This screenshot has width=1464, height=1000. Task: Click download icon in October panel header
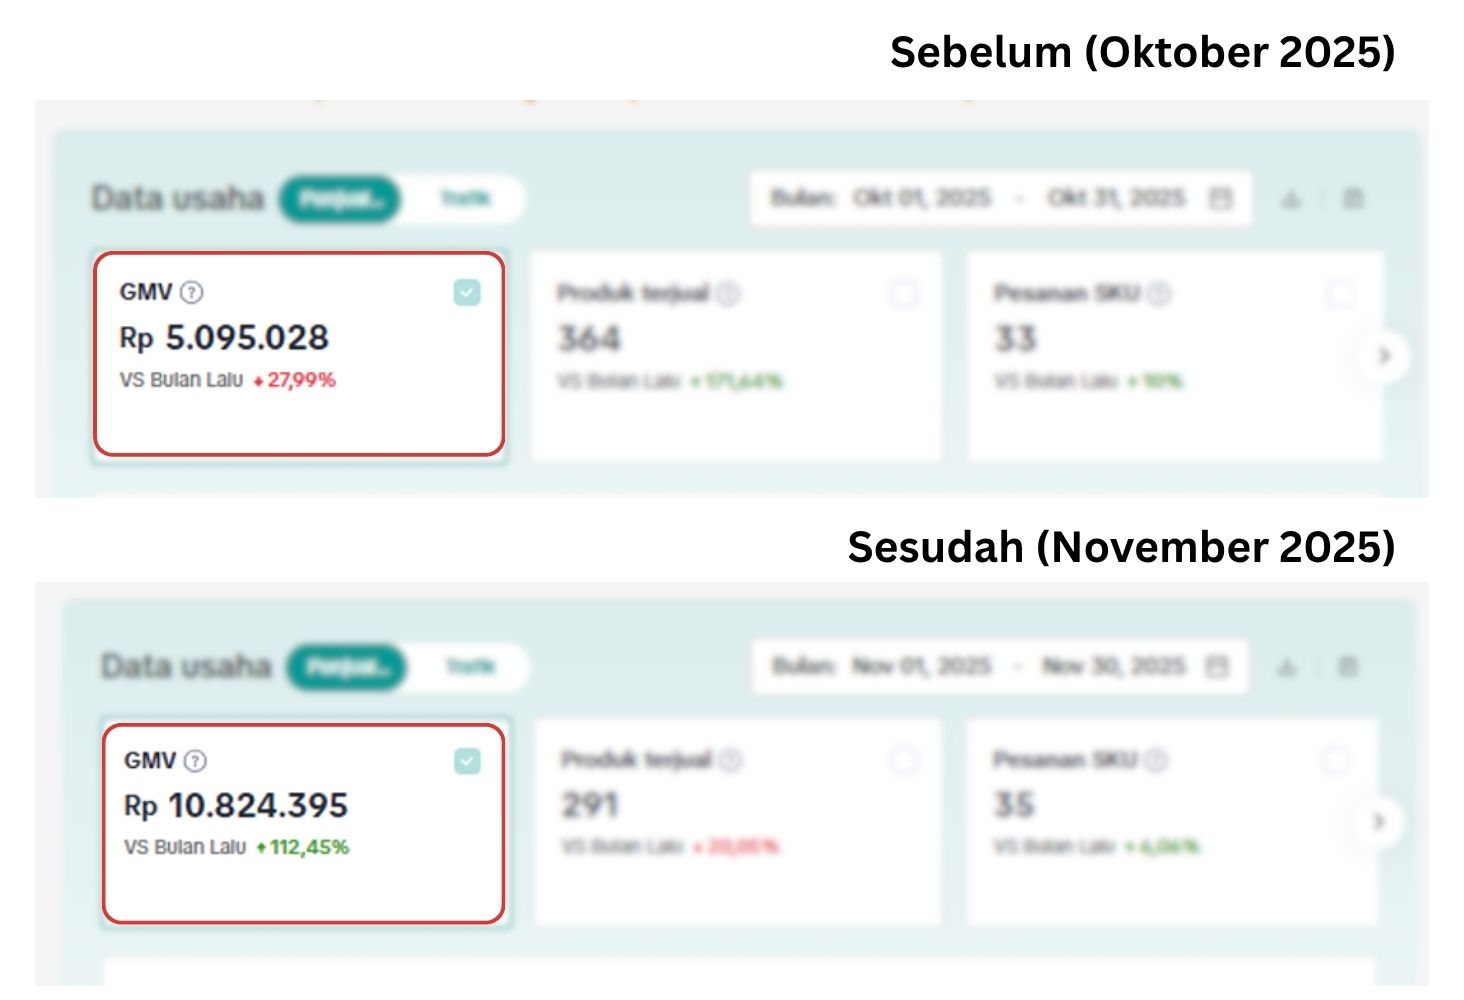1291,199
